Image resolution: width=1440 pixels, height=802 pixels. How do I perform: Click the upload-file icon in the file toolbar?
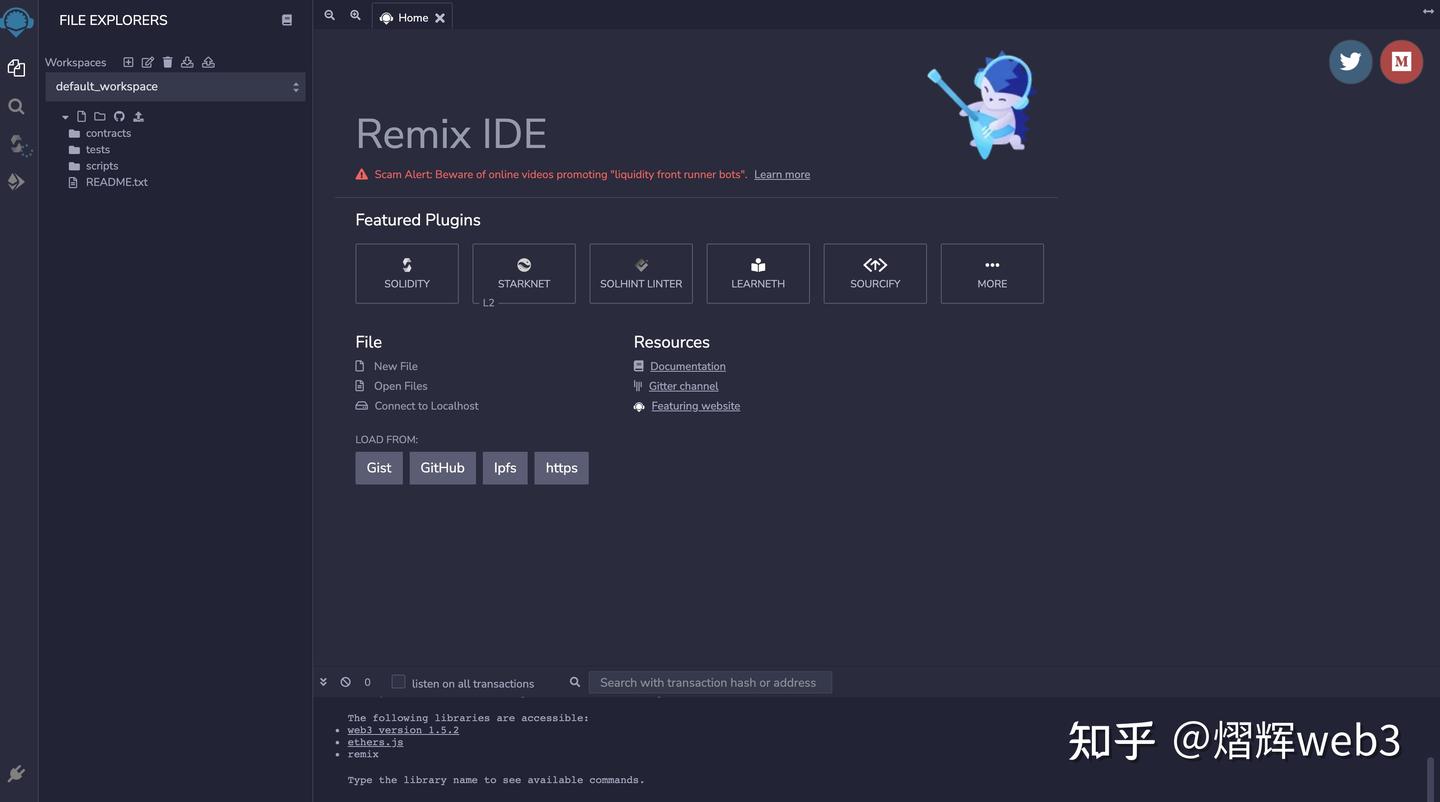point(138,116)
